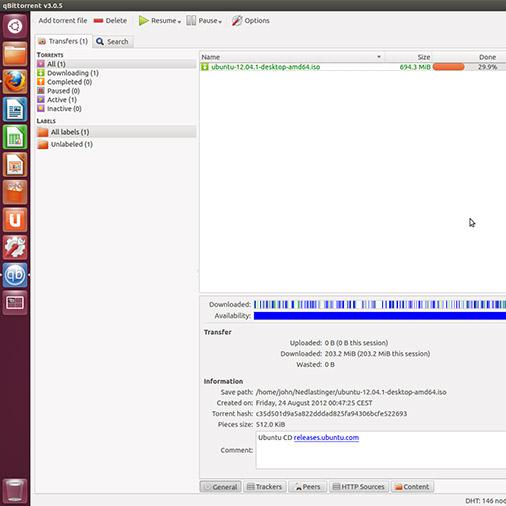Open LibreOffice Impress from the dock
The image size is (506, 506).
point(15,164)
